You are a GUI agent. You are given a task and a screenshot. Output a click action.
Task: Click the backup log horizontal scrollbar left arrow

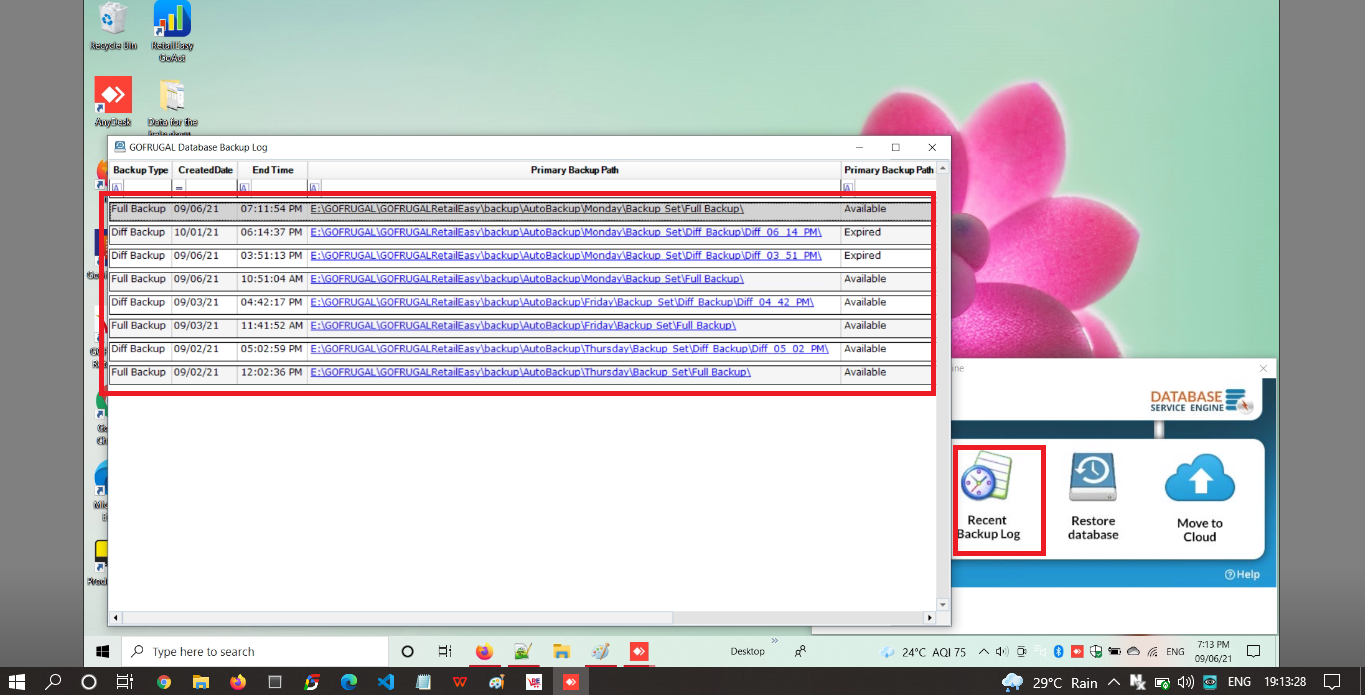pos(115,618)
